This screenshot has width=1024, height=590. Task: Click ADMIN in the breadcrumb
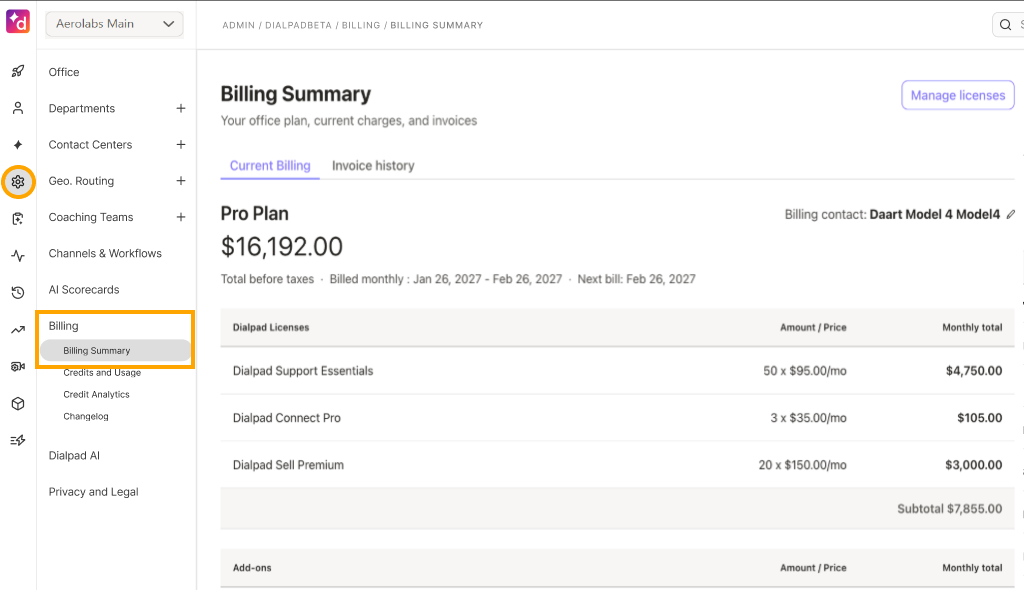(x=238, y=25)
